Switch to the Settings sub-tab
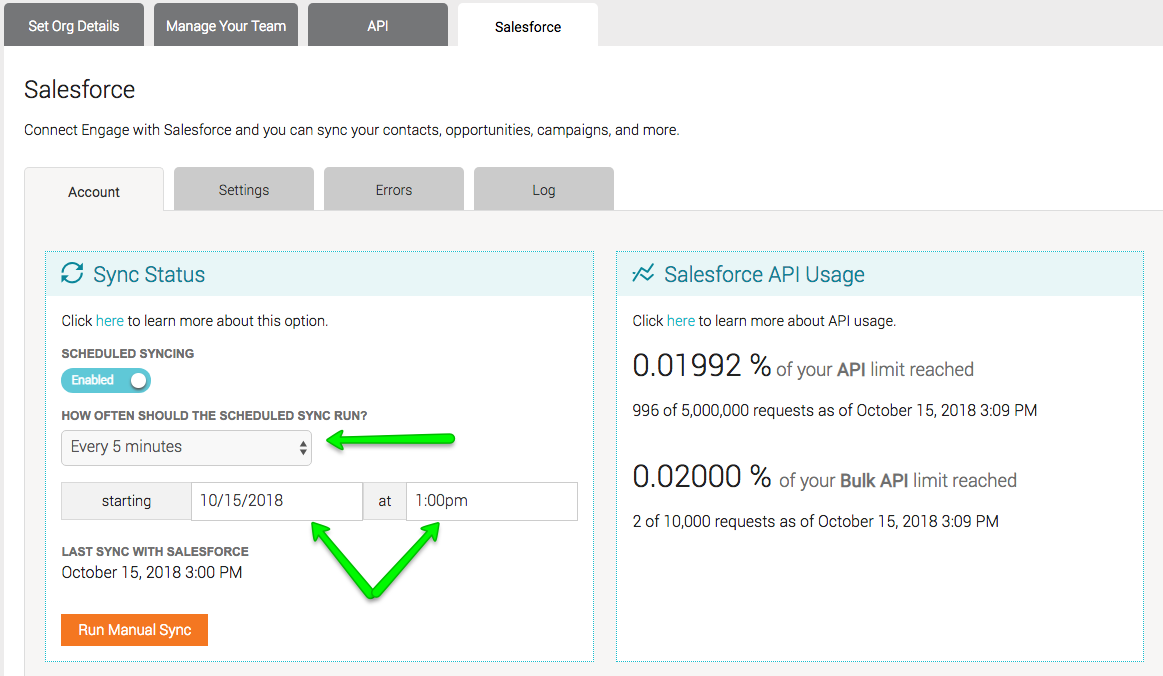This screenshot has width=1163, height=676. (x=243, y=190)
